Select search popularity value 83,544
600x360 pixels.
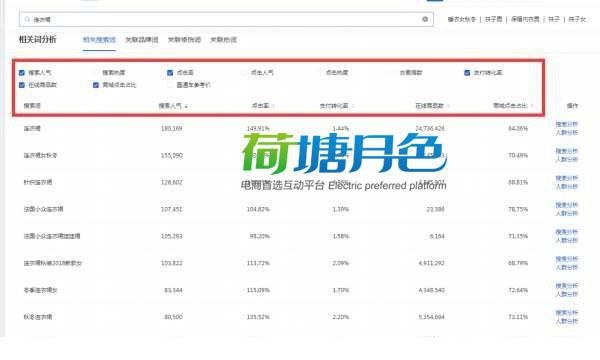pyautogui.click(x=173, y=290)
